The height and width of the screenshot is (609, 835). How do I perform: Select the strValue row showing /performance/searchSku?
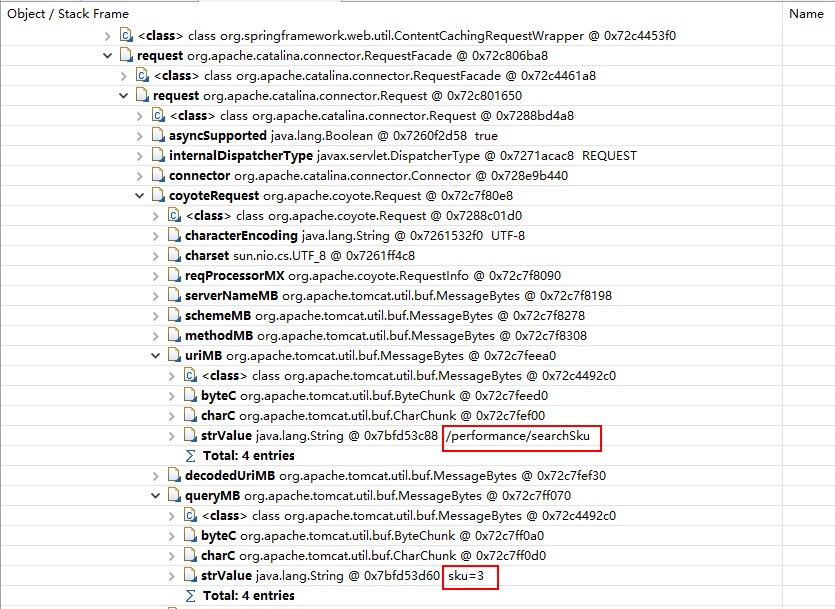pos(300,435)
